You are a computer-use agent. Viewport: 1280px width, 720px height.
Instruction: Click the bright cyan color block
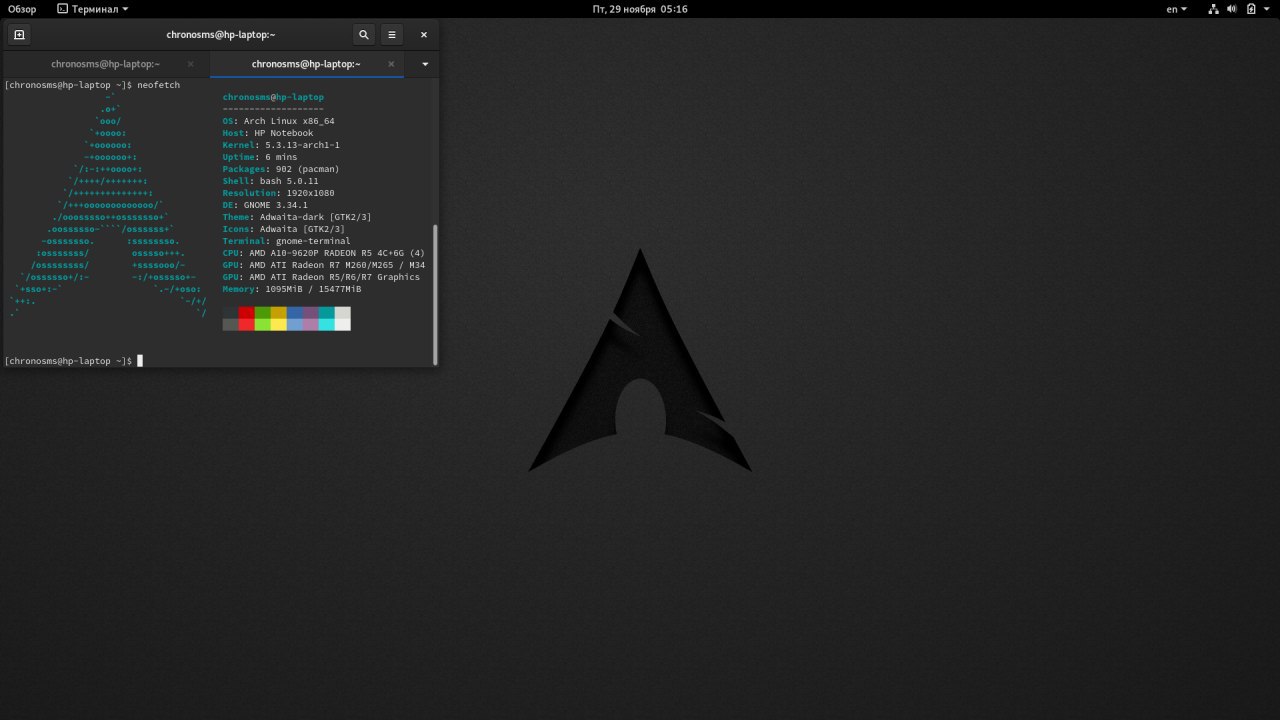point(327,324)
